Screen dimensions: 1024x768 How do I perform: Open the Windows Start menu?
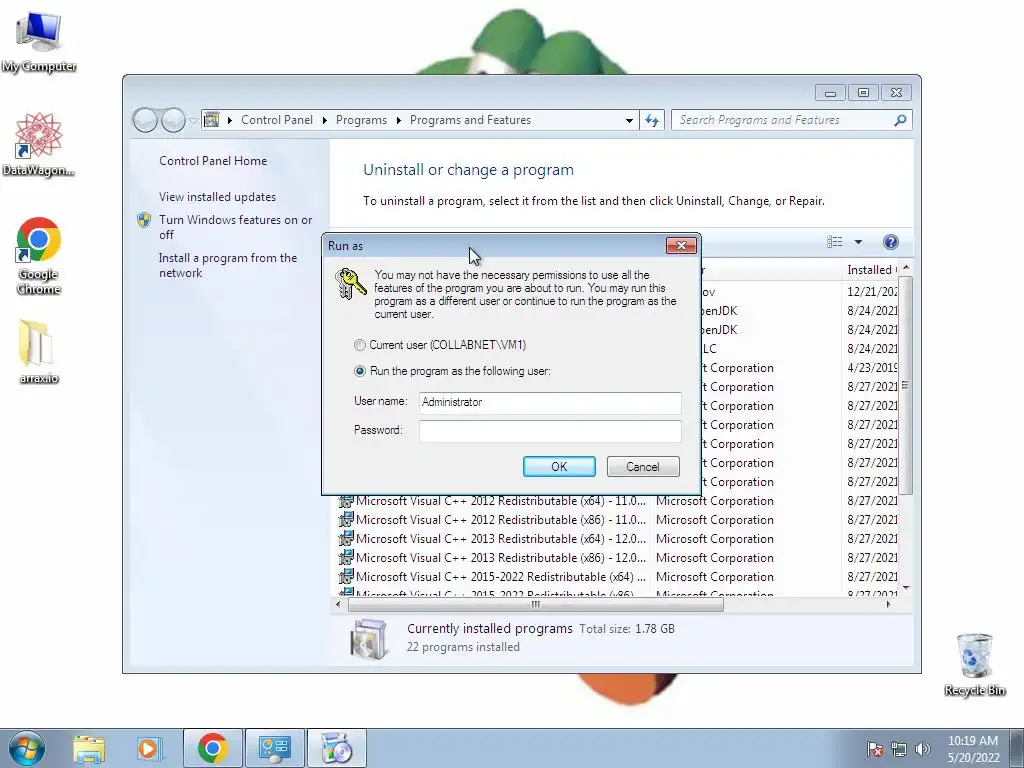(27, 748)
